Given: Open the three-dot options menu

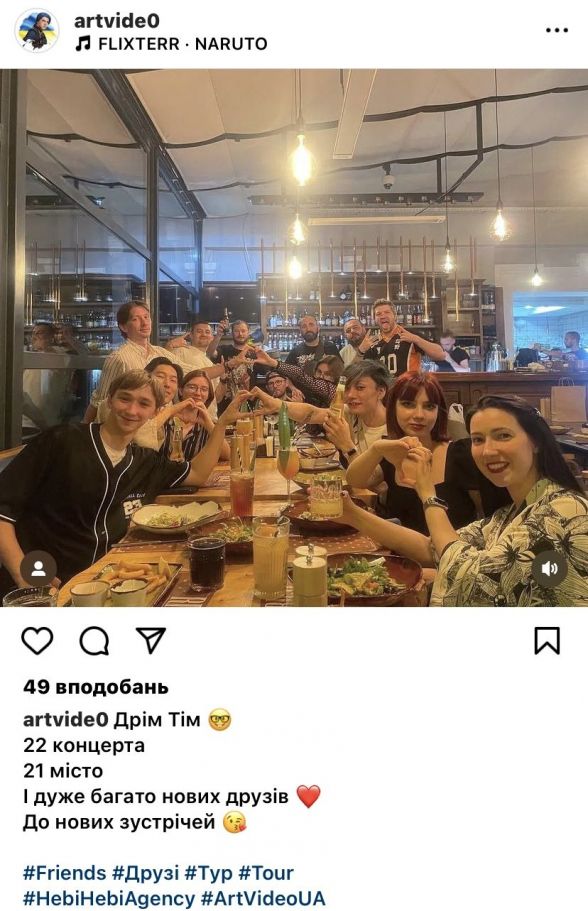Looking at the screenshot, I should point(557,30).
